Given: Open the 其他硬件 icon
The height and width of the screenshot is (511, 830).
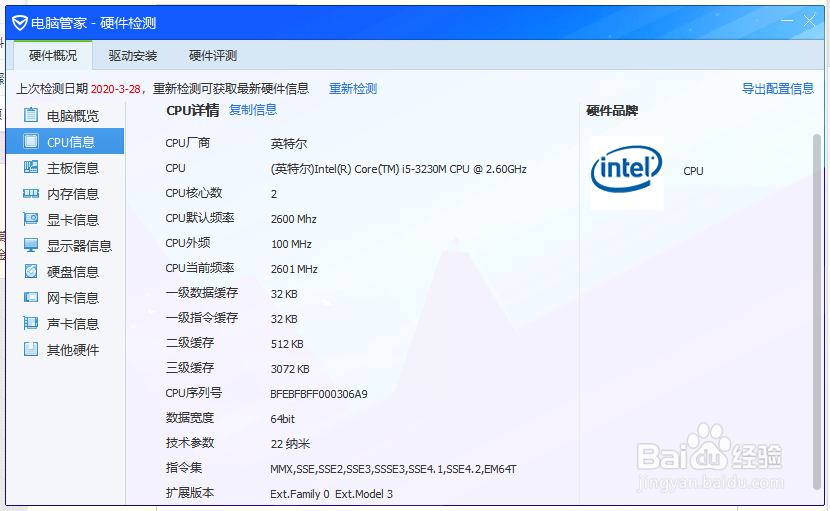Looking at the screenshot, I should 31,349.
